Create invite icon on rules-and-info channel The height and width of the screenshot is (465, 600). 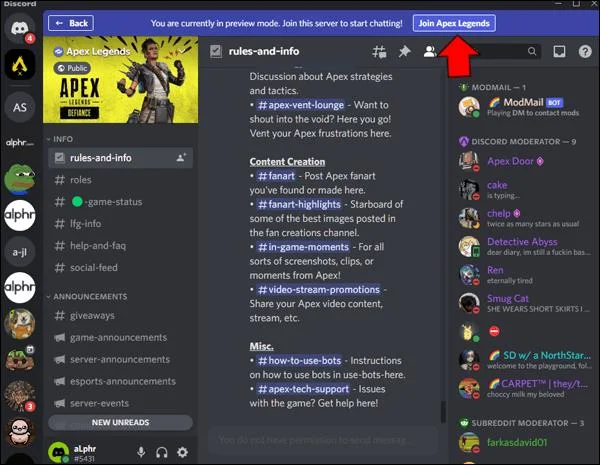coord(181,157)
